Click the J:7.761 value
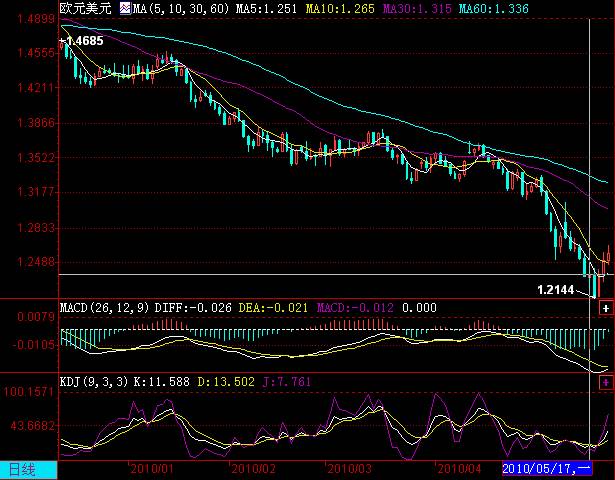This screenshot has height=480, width=615. pyautogui.click(x=287, y=382)
